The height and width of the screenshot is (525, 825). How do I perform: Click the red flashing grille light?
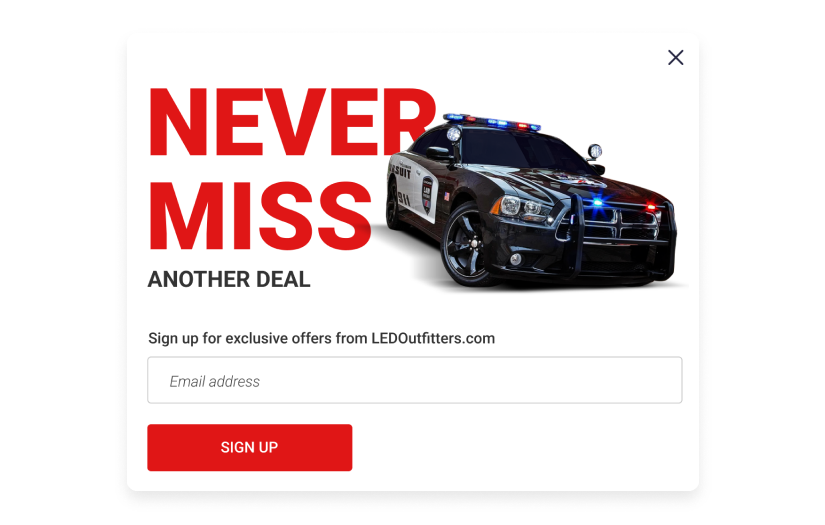[651, 207]
